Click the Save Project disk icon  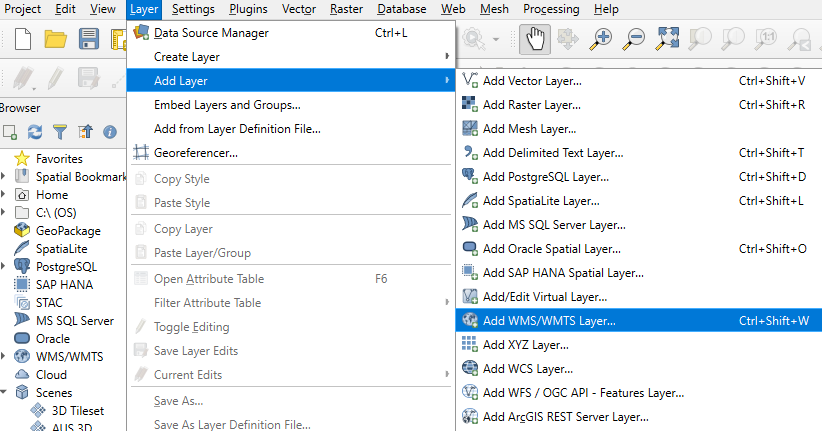[x=88, y=39]
